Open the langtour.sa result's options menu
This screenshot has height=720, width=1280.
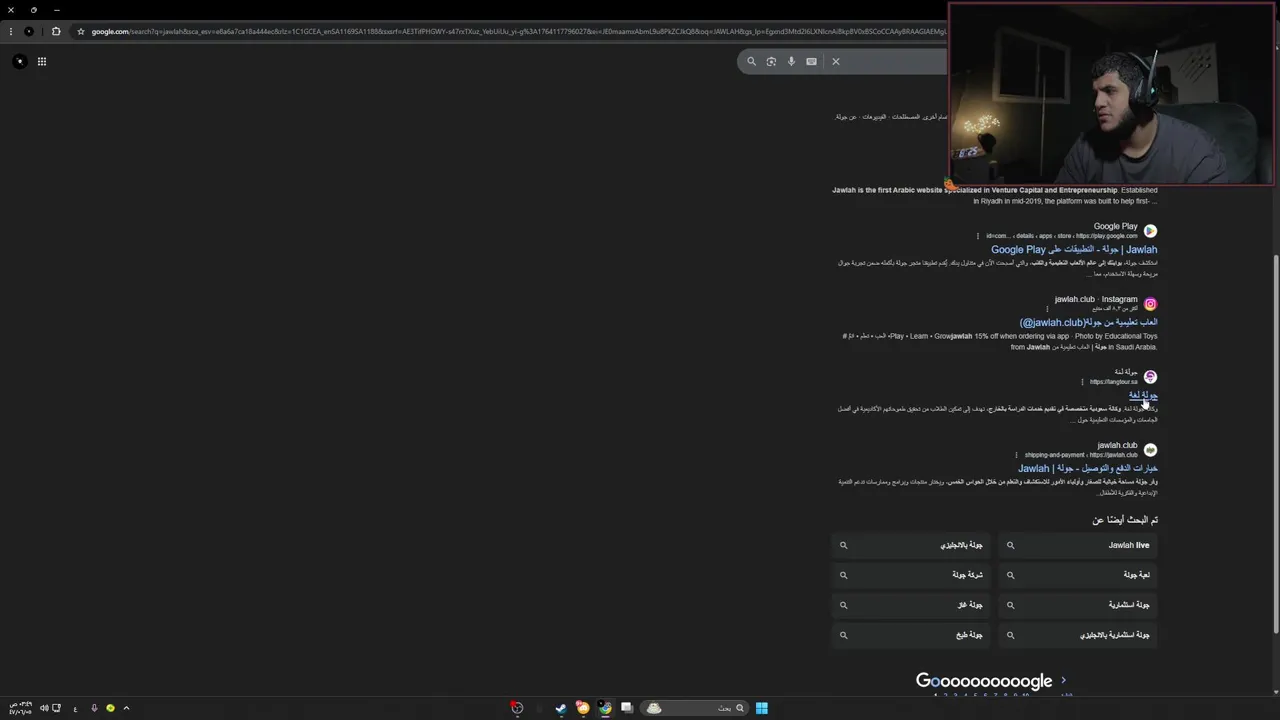(x=1082, y=382)
